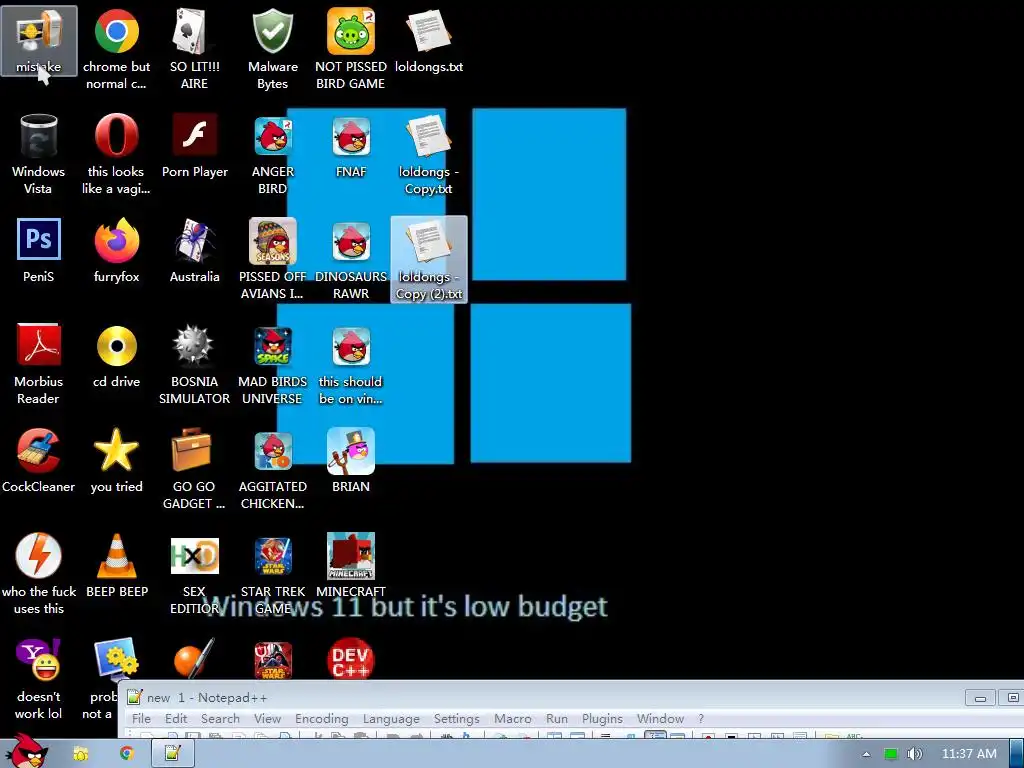Open the Run menu in Notepad++
Image resolution: width=1024 pixels, height=768 pixels.
[556, 718]
